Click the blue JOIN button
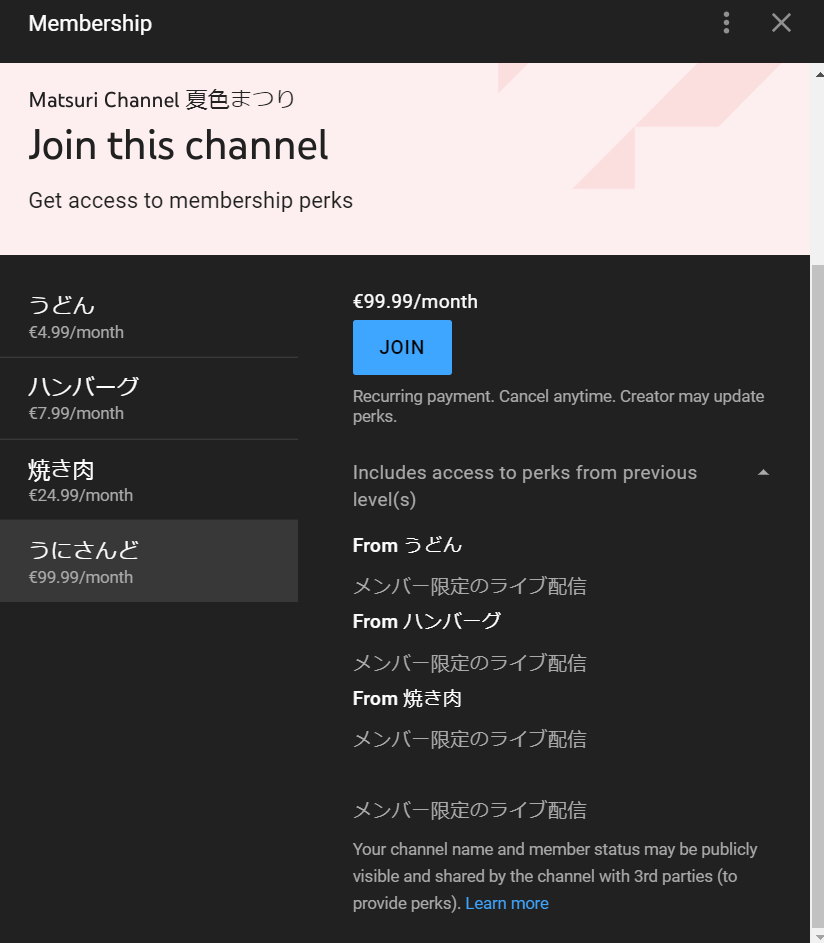This screenshot has height=943, width=824. (x=402, y=348)
